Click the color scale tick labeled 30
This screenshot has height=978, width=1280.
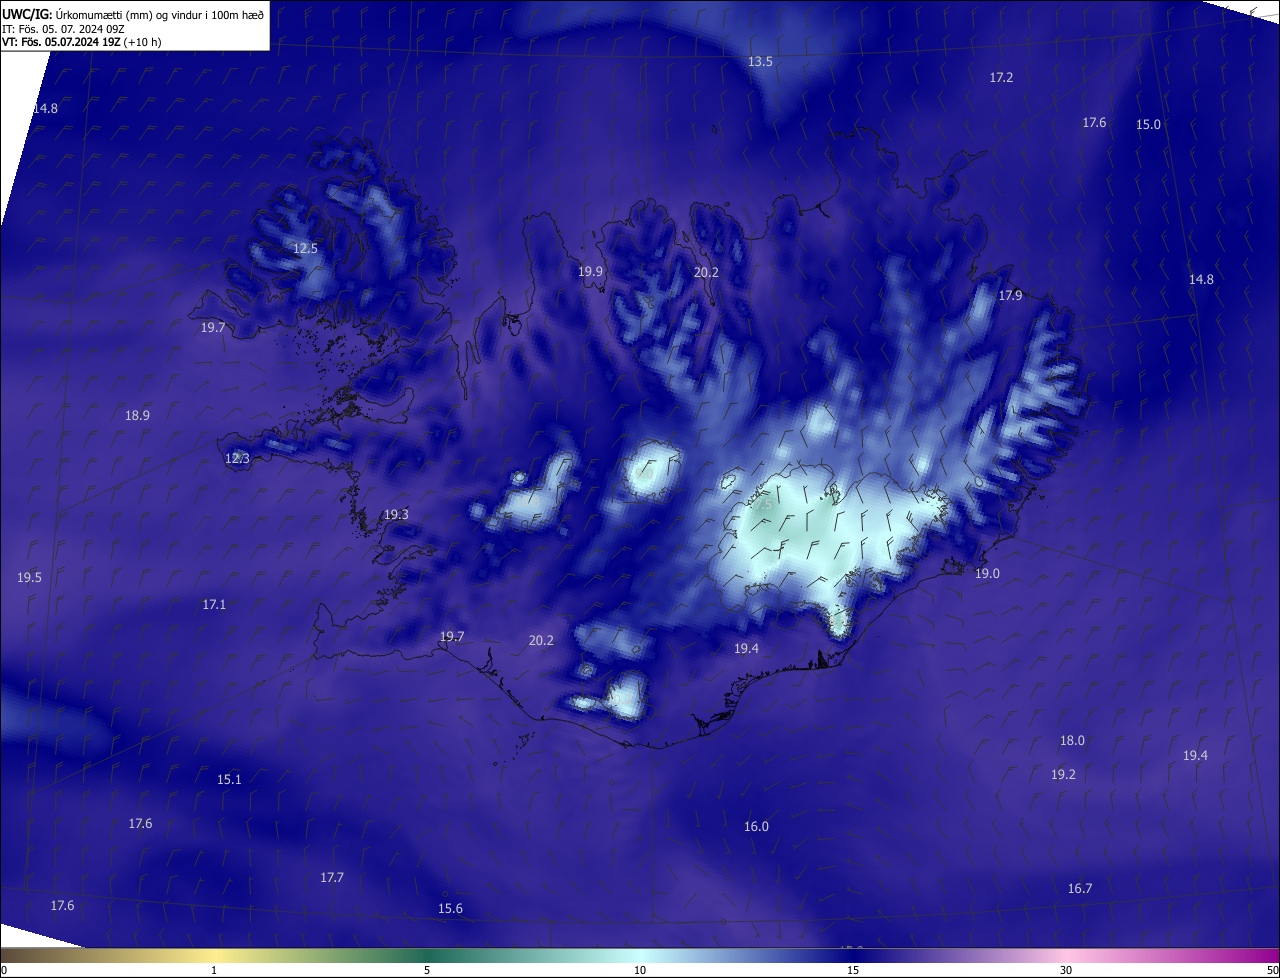point(1066,971)
